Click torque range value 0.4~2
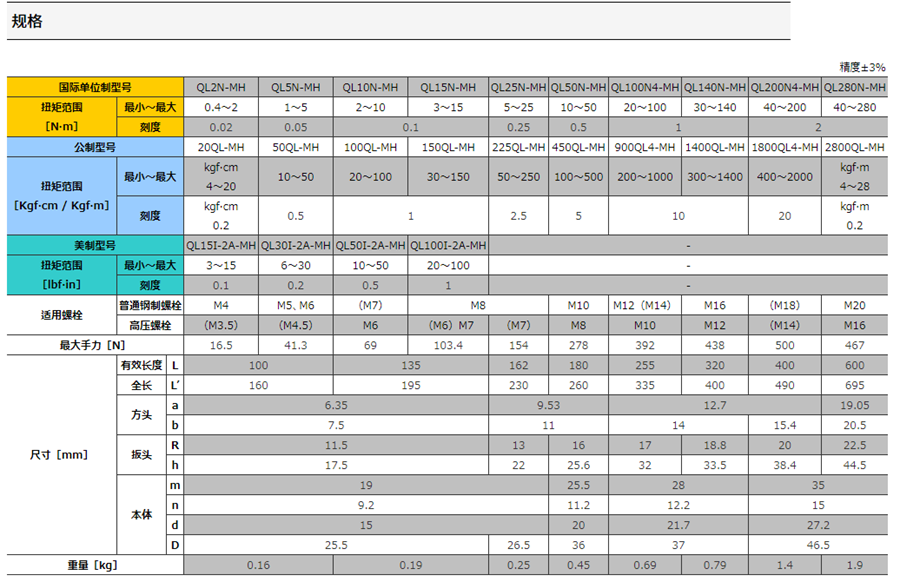 click(220, 107)
